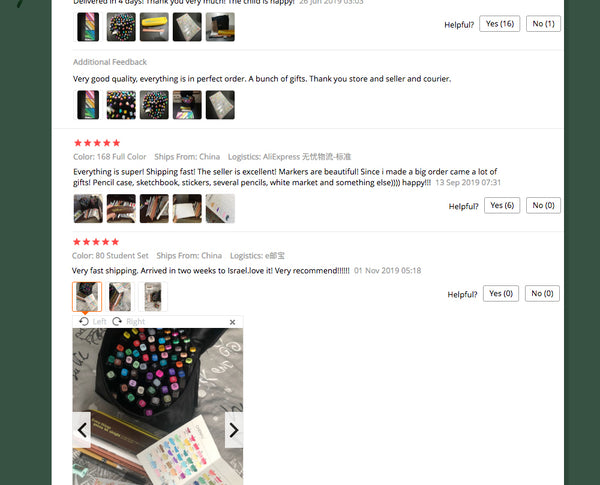
Task: Show next photo with right arrow
Action: click(234, 430)
